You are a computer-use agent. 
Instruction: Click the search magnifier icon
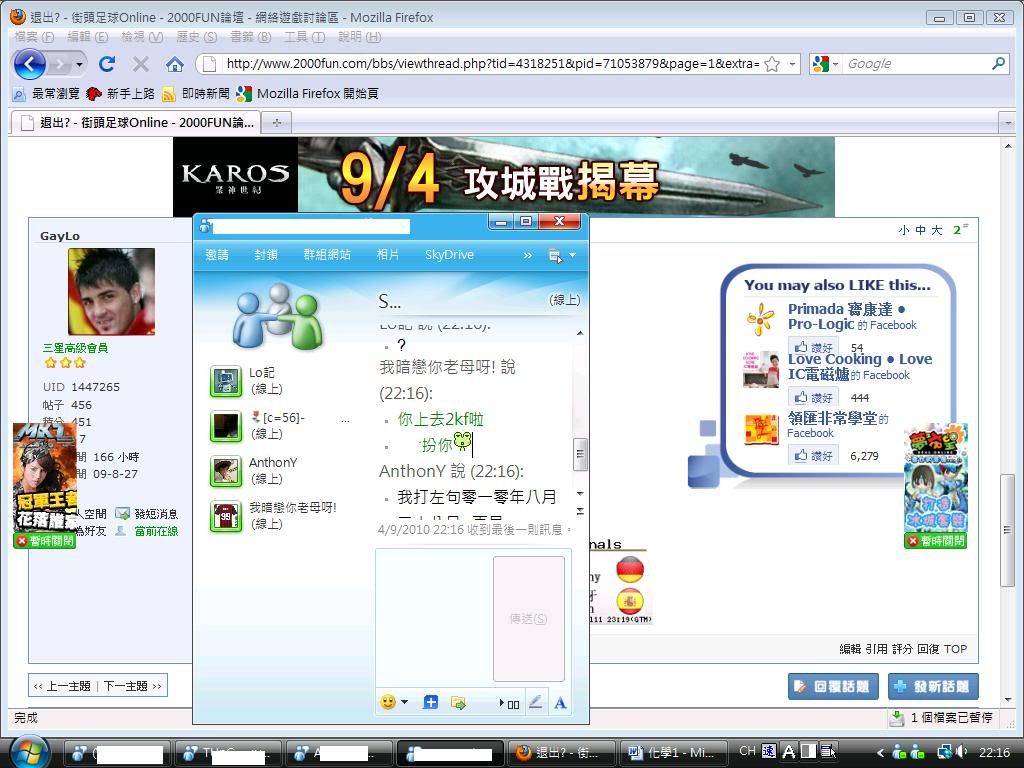[998, 64]
